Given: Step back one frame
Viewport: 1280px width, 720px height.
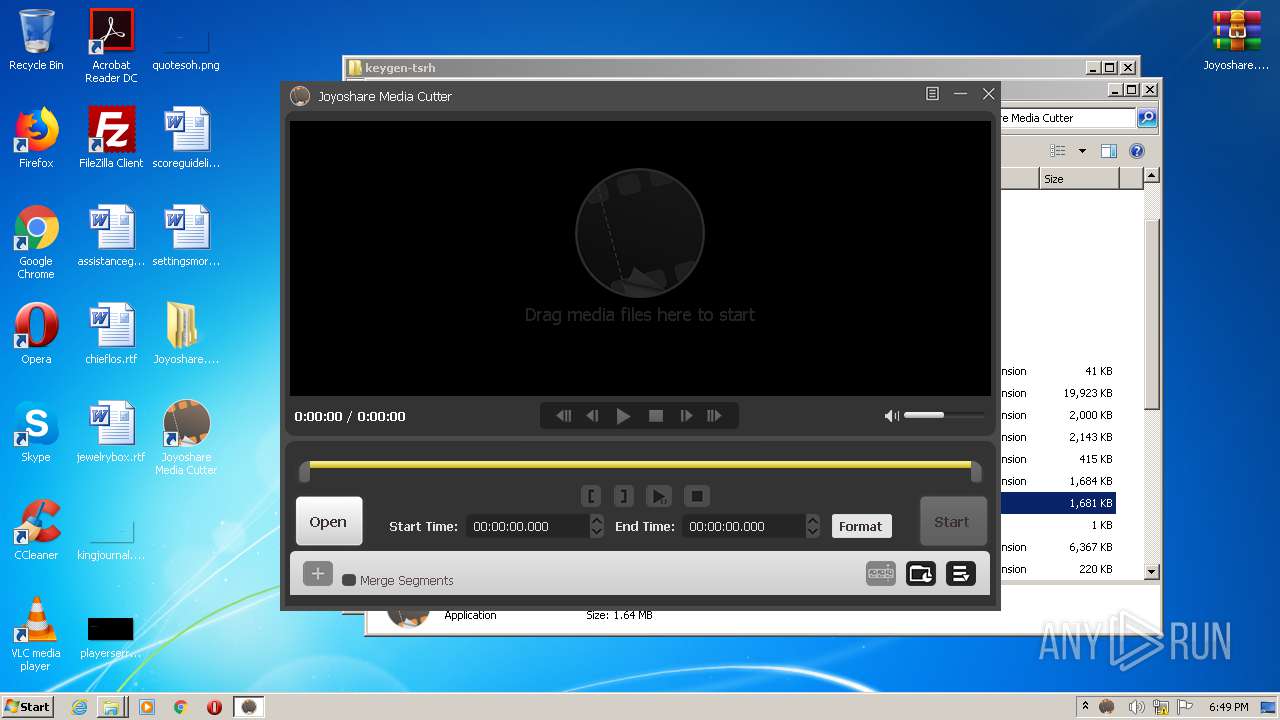Looking at the screenshot, I should (593, 416).
